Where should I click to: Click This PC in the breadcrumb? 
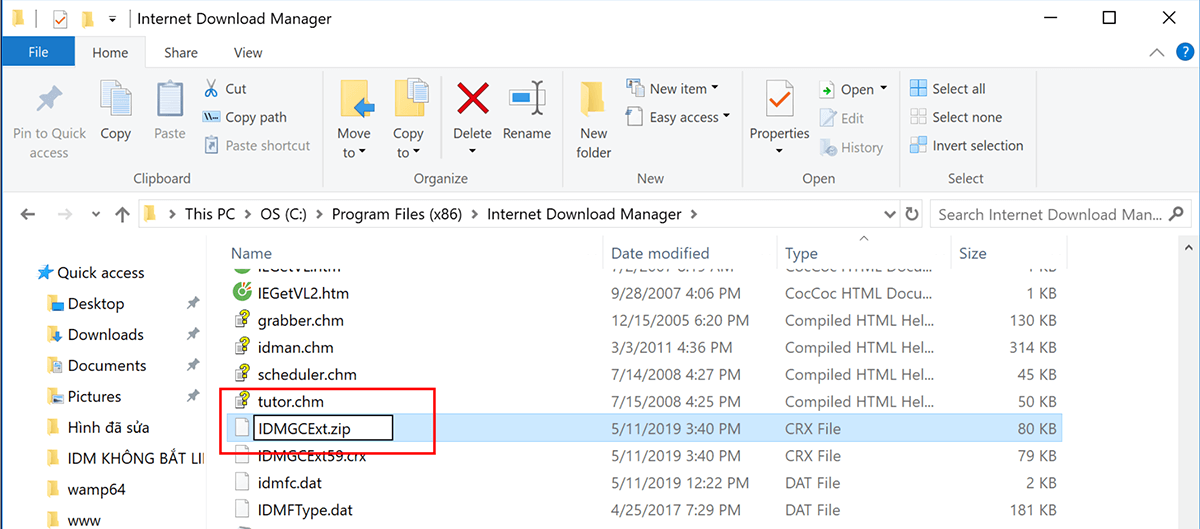(209, 214)
